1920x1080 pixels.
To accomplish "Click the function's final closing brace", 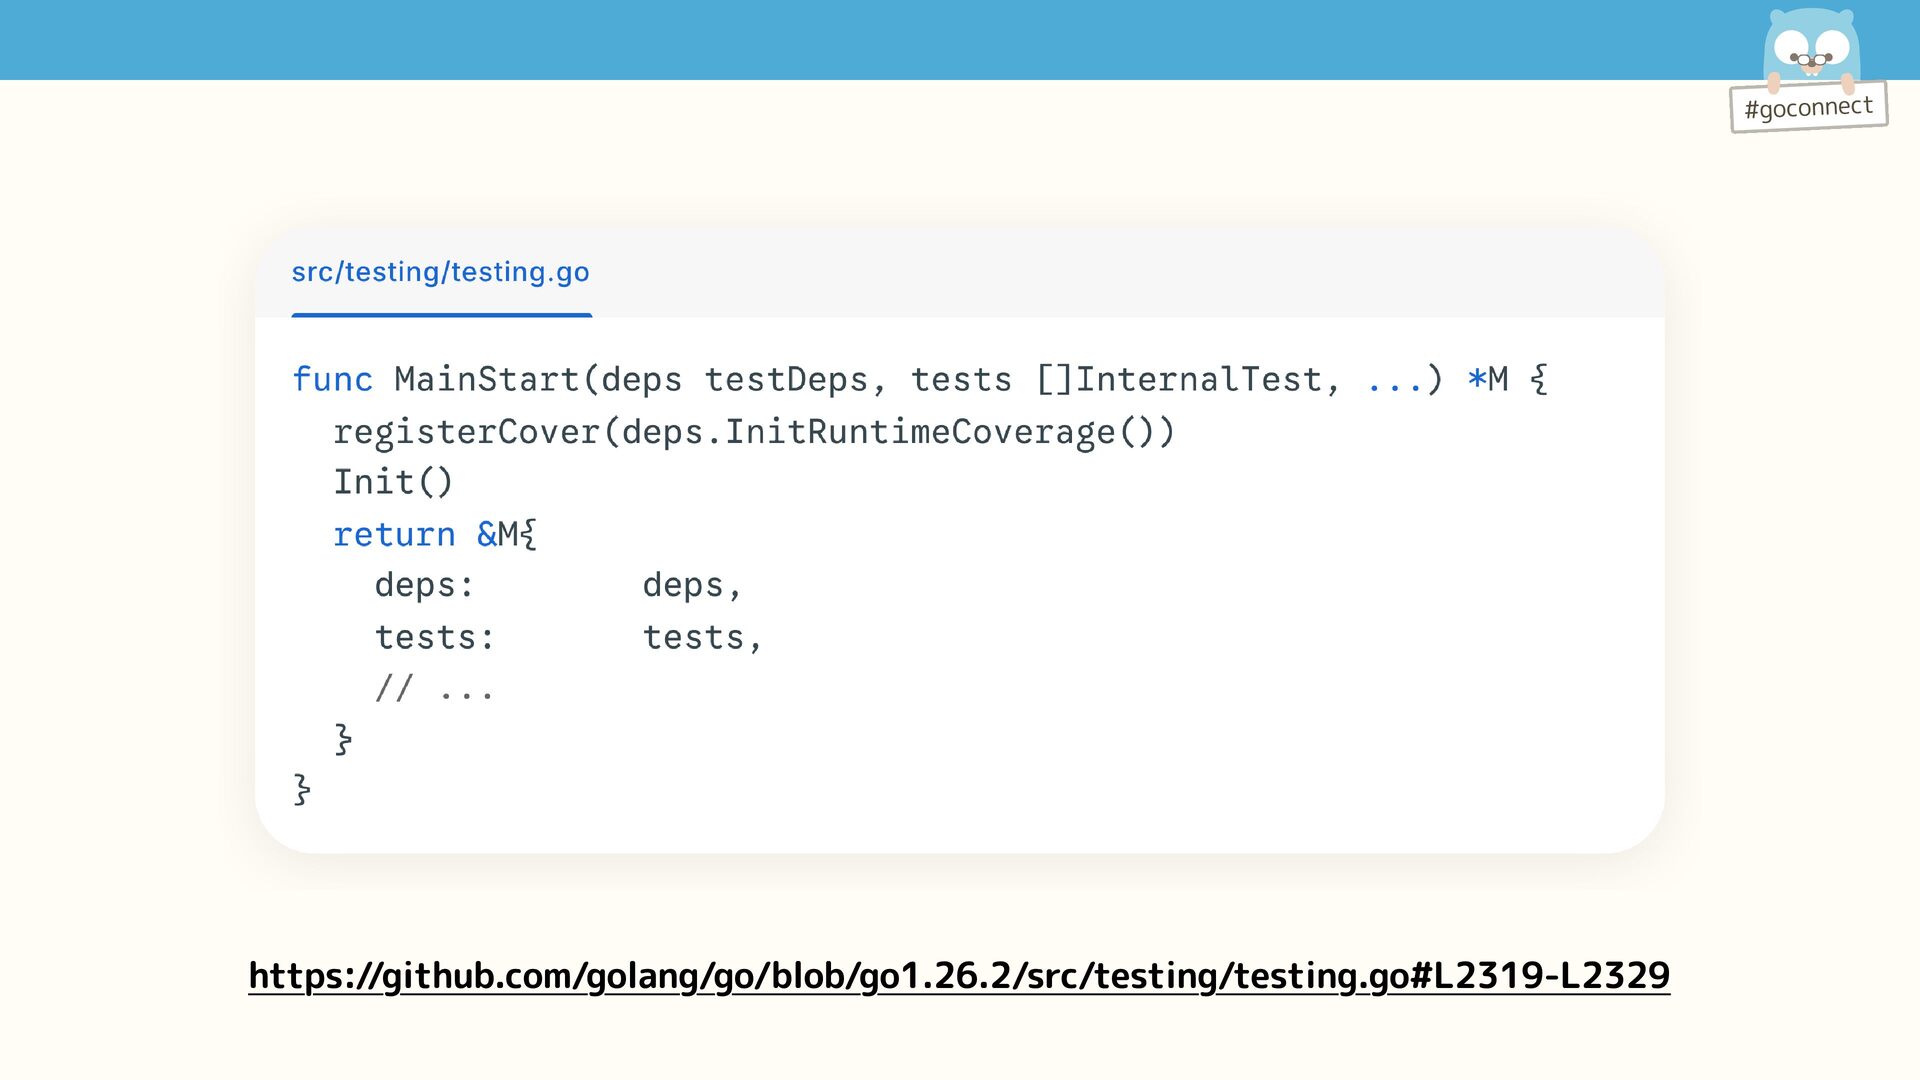I will click(x=302, y=790).
